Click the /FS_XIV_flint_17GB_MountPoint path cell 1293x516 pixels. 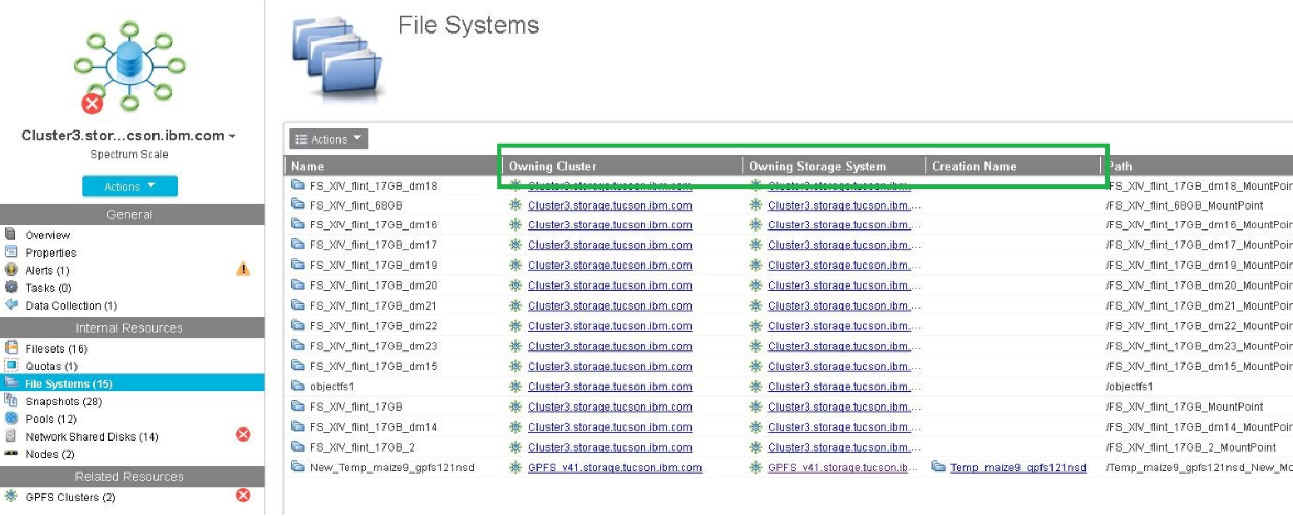1184,407
